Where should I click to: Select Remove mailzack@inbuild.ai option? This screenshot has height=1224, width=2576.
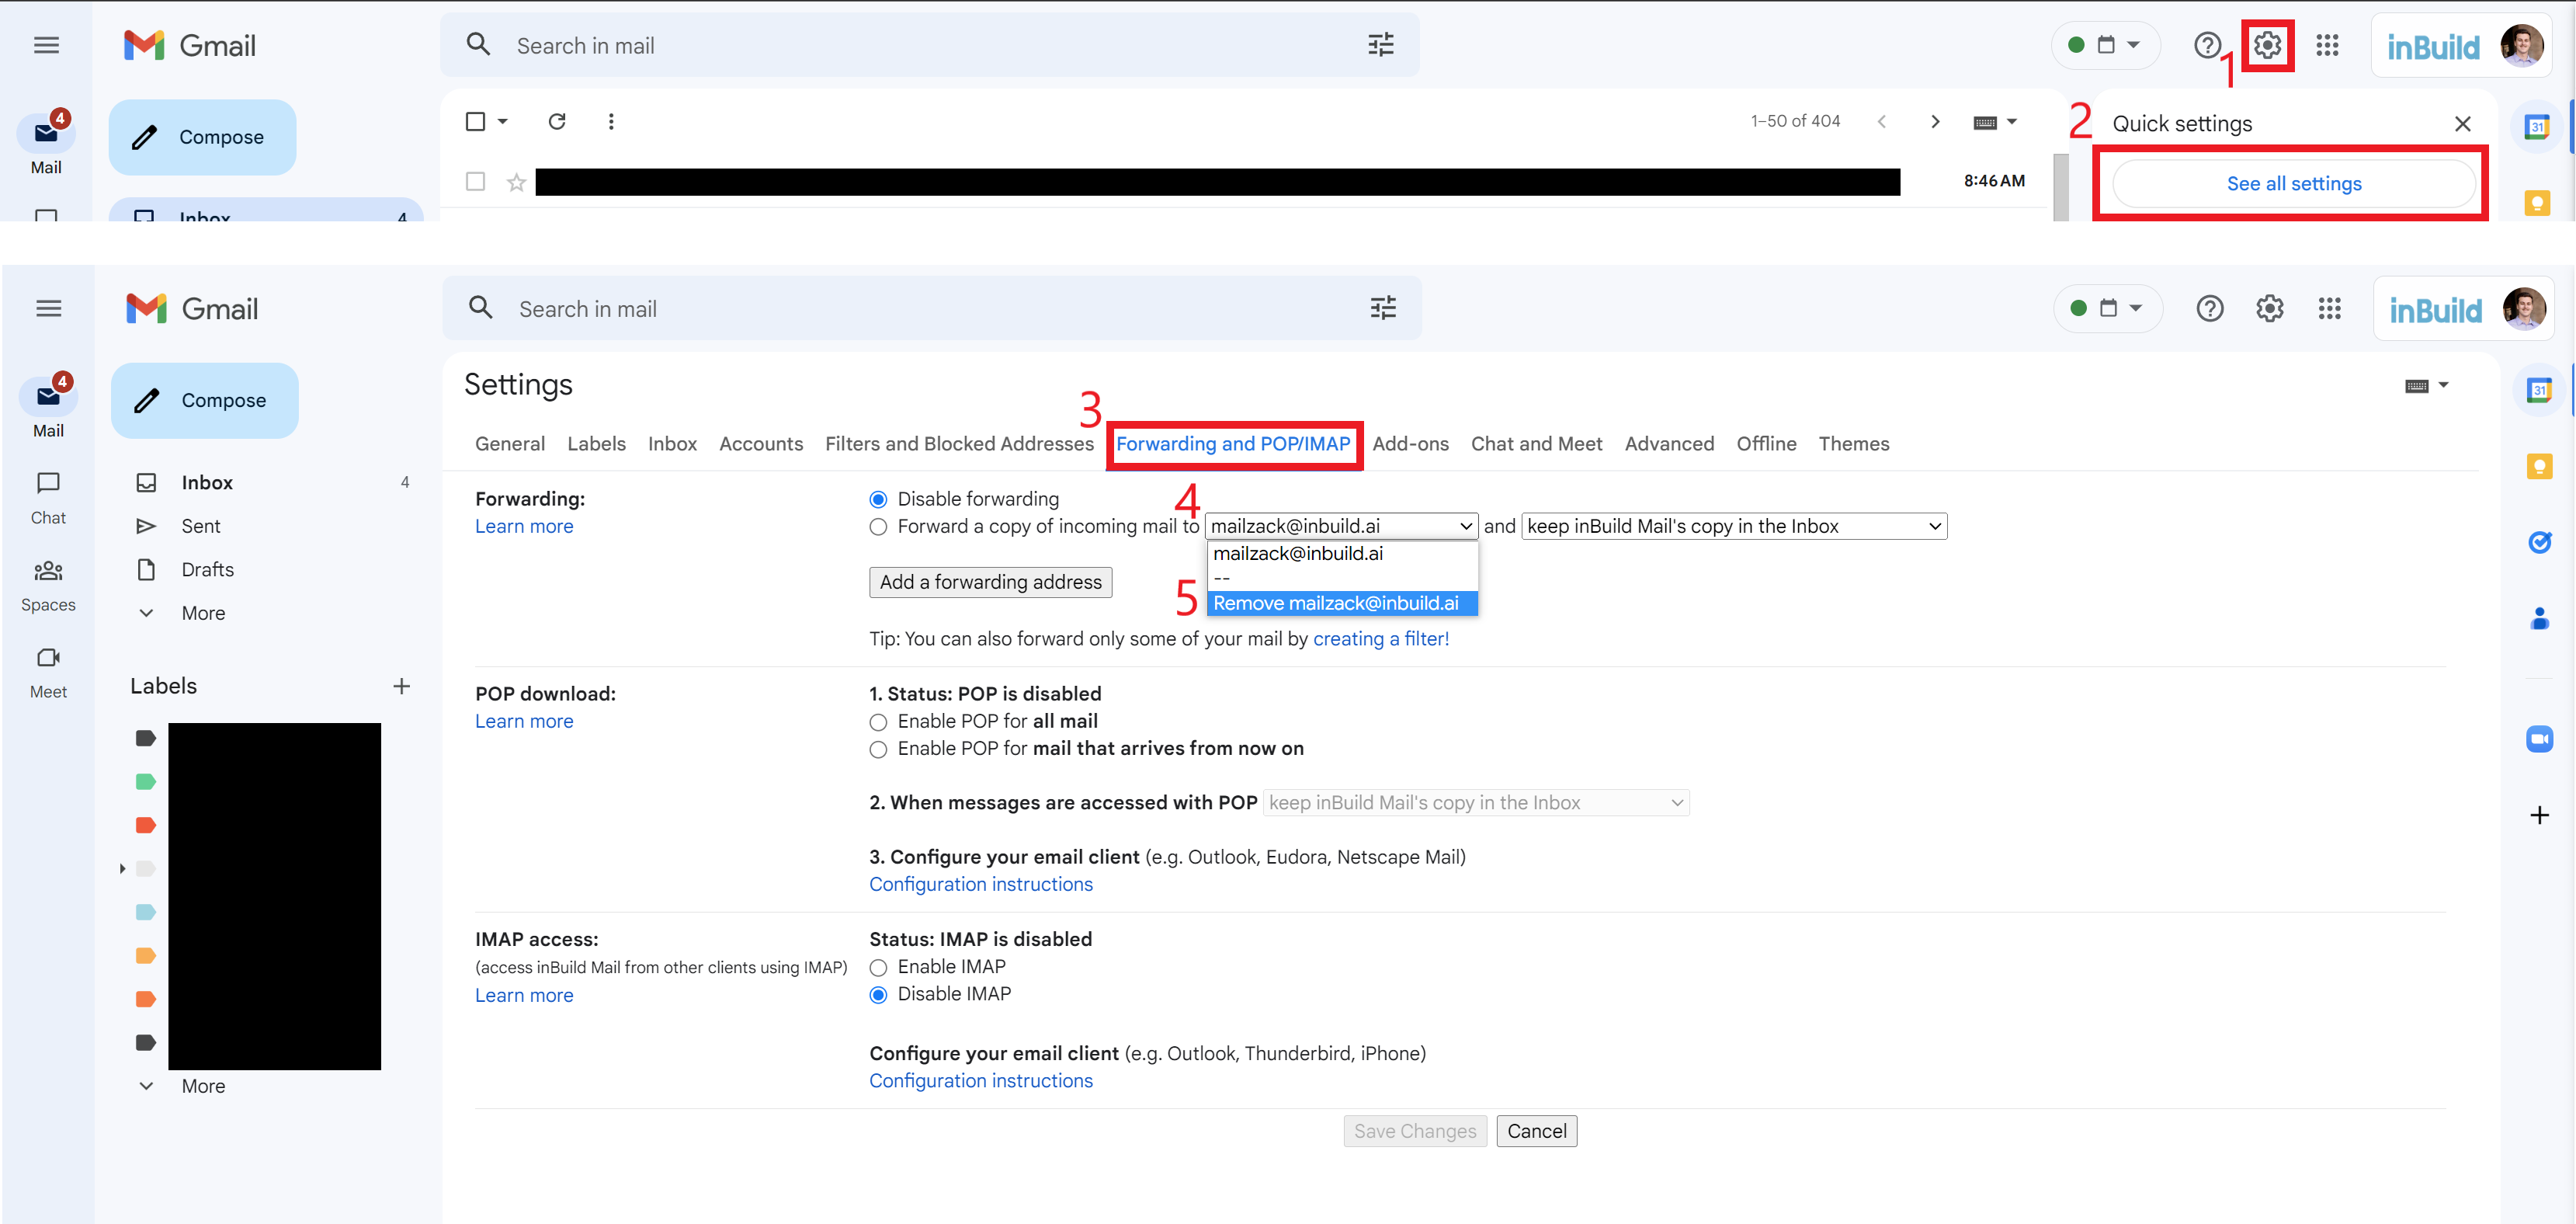click(1336, 603)
